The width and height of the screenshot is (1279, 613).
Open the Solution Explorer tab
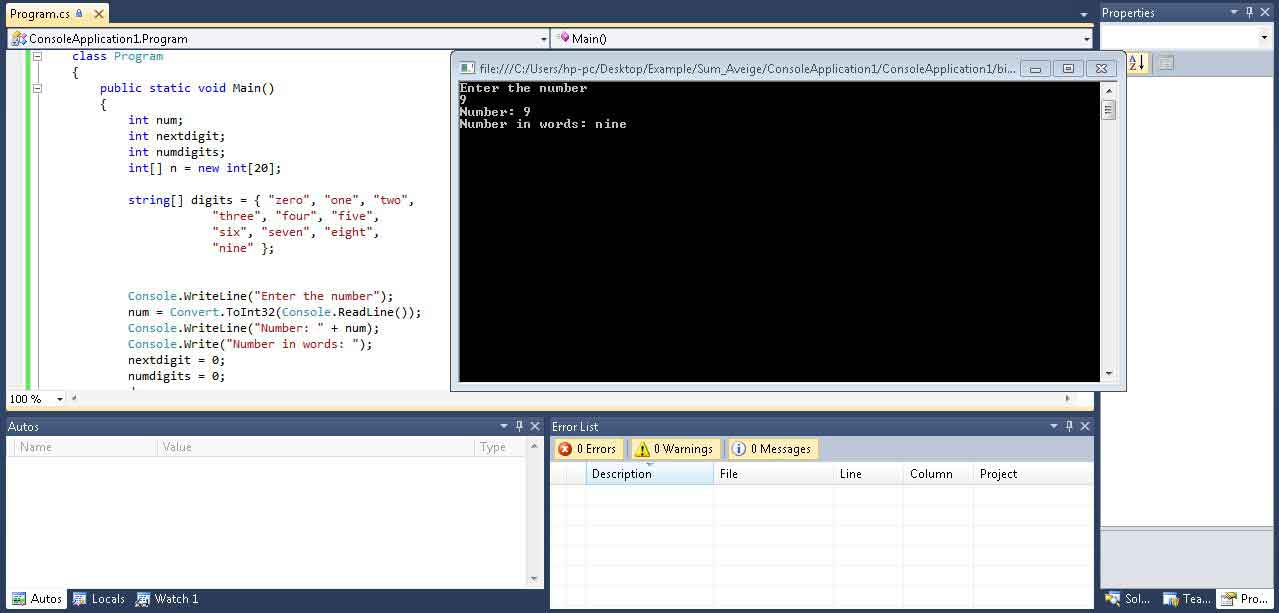tap(1128, 599)
